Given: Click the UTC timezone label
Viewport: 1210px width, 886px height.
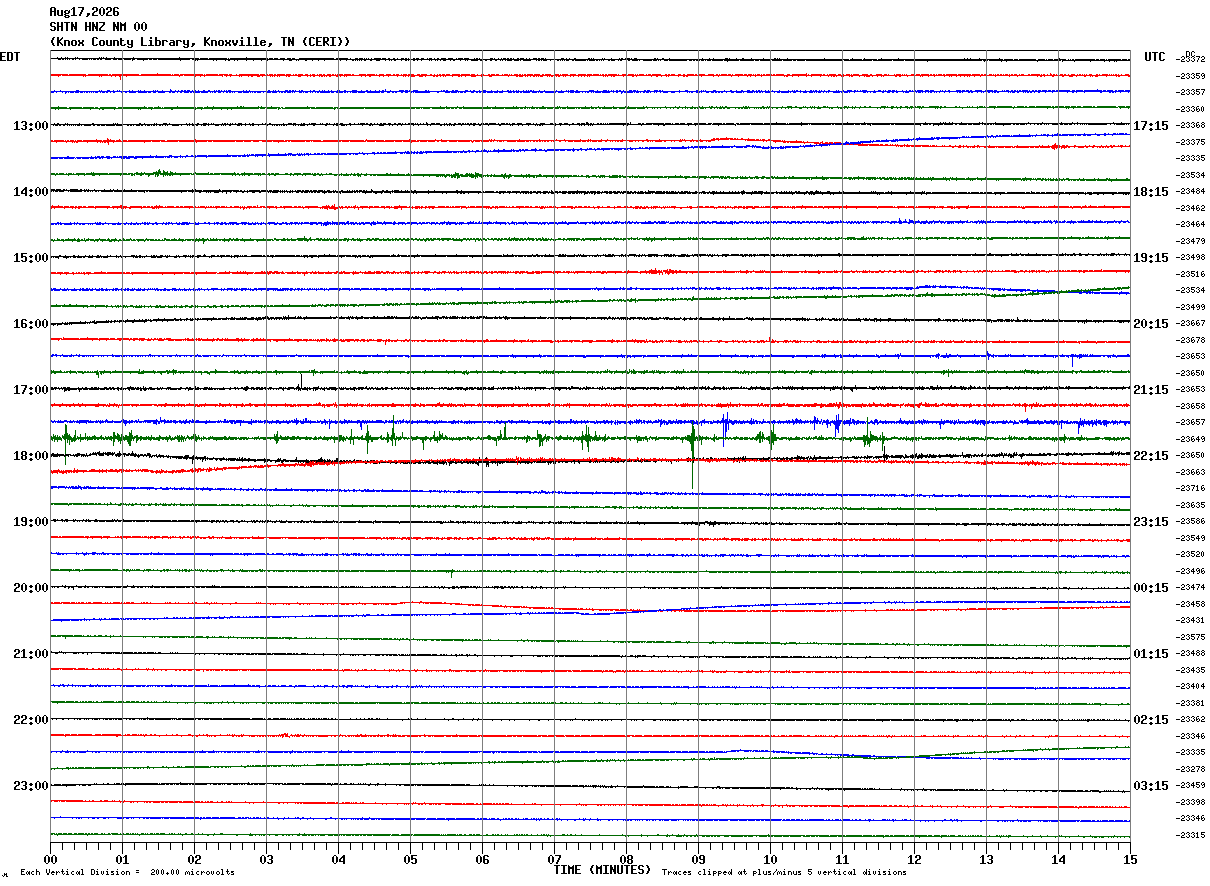Looking at the screenshot, I should pyautogui.click(x=1155, y=57).
